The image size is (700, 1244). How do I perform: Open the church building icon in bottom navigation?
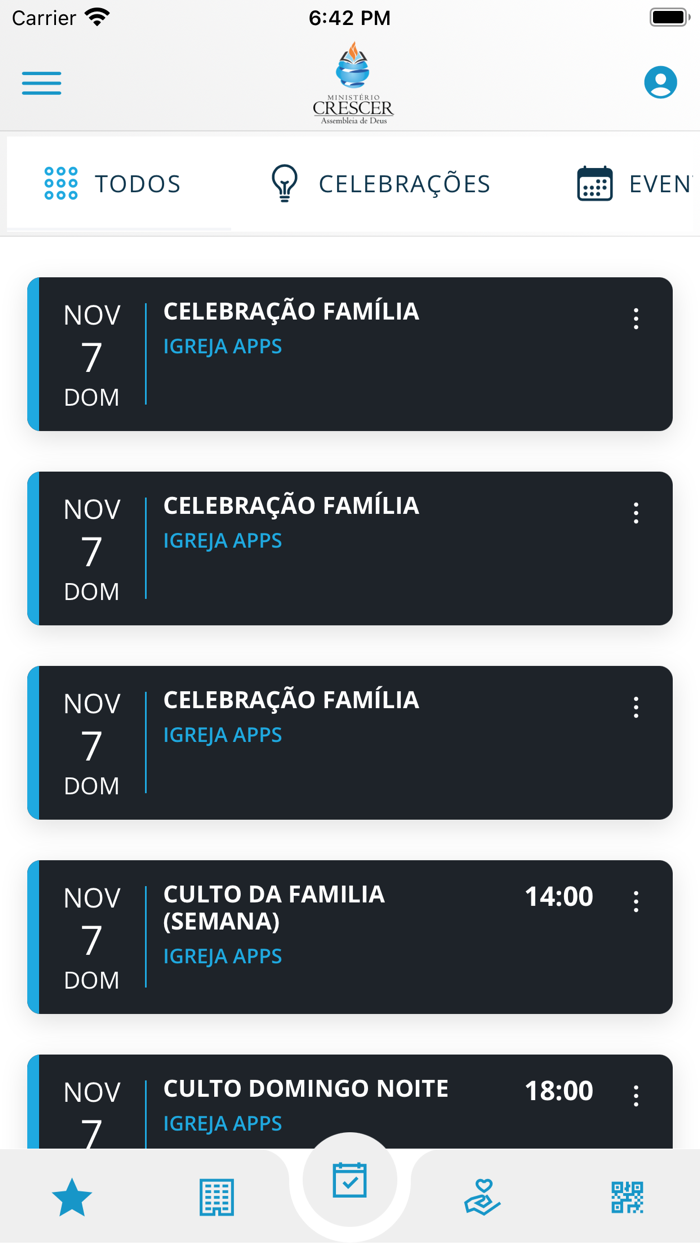point(216,1196)
